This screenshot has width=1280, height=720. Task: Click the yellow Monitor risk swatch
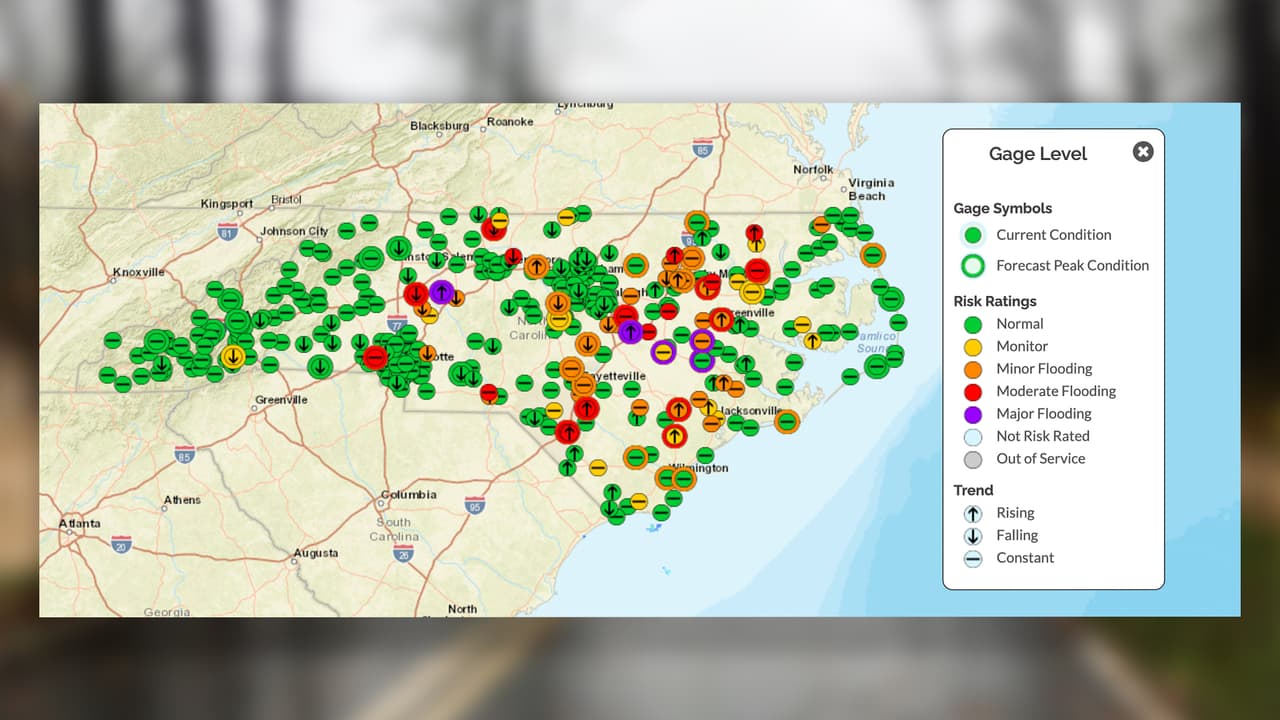click(973, 346)
